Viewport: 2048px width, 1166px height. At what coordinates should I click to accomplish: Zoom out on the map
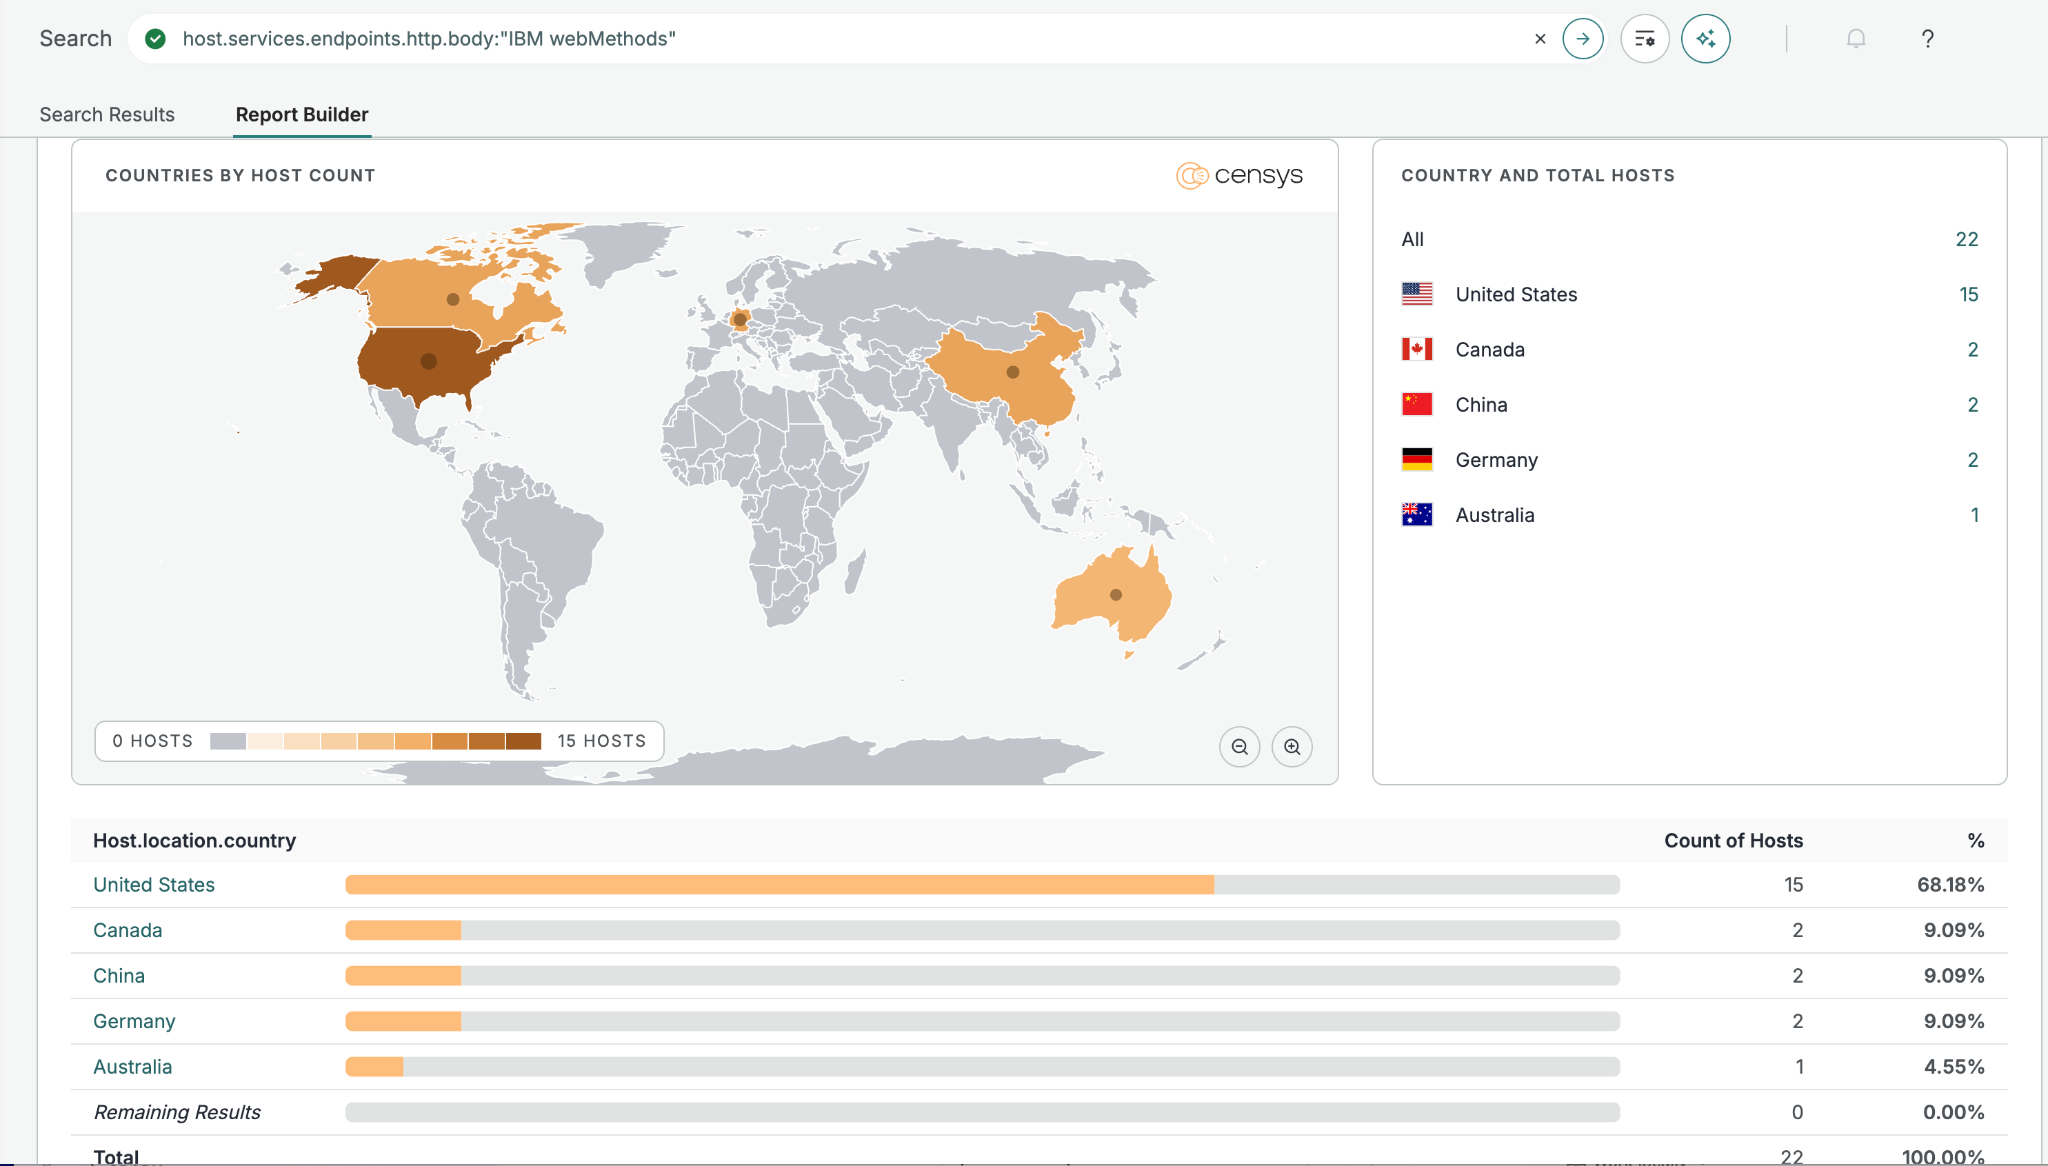[x=1240, y=747]
